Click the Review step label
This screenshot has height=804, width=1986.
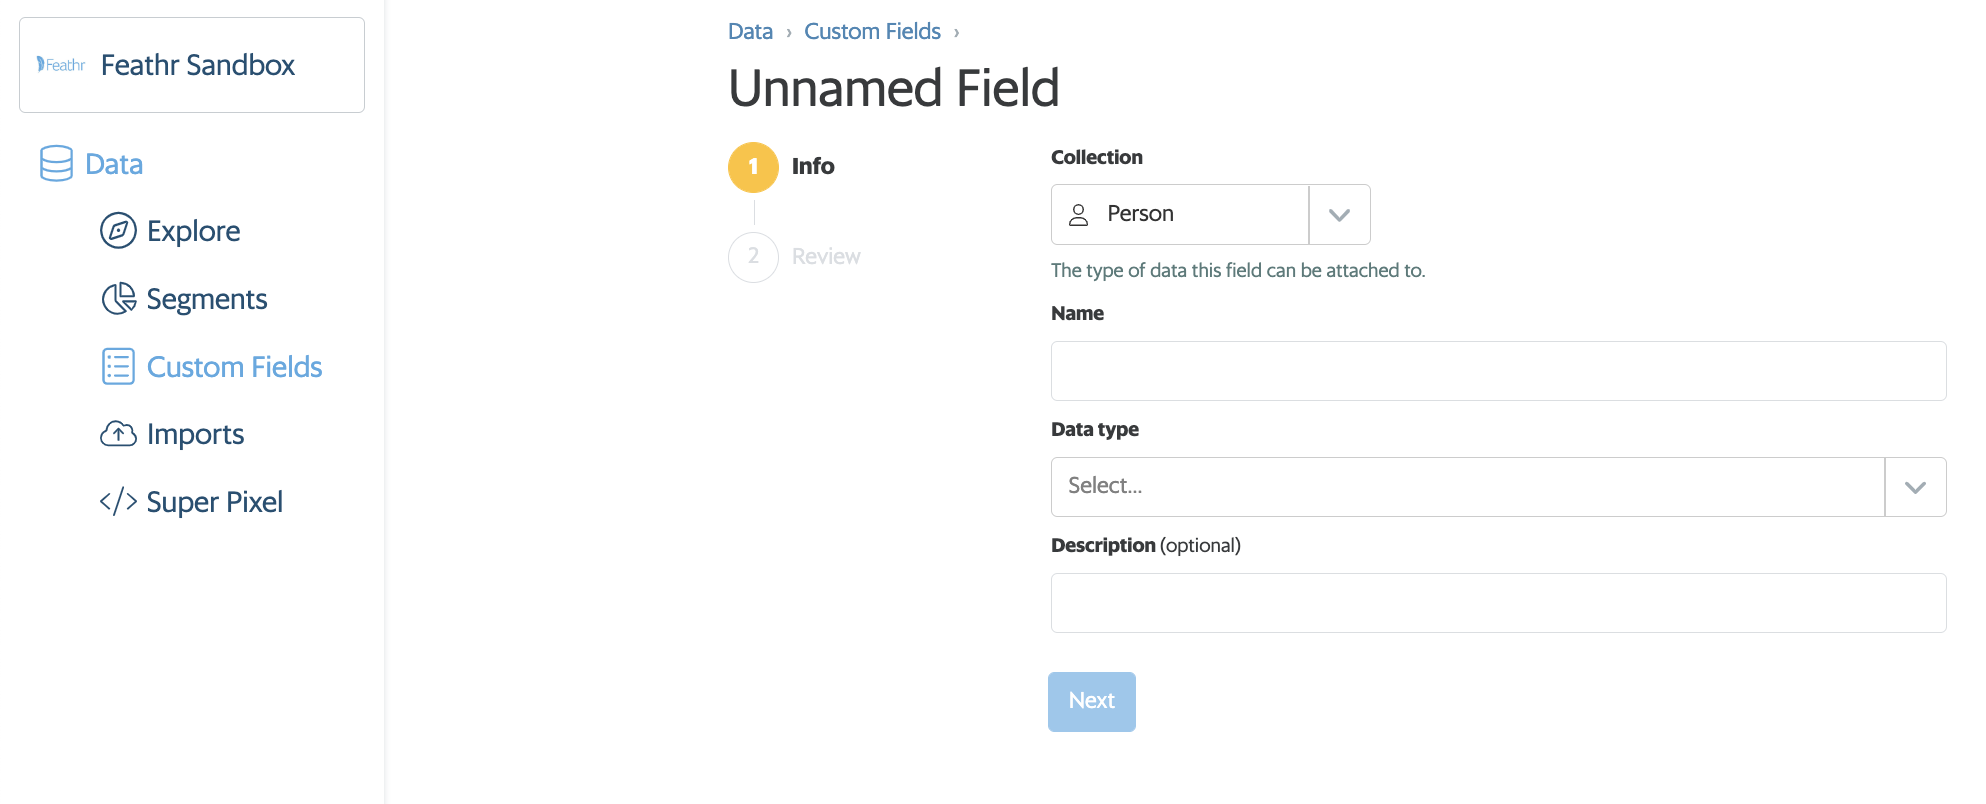pos(826,257)
